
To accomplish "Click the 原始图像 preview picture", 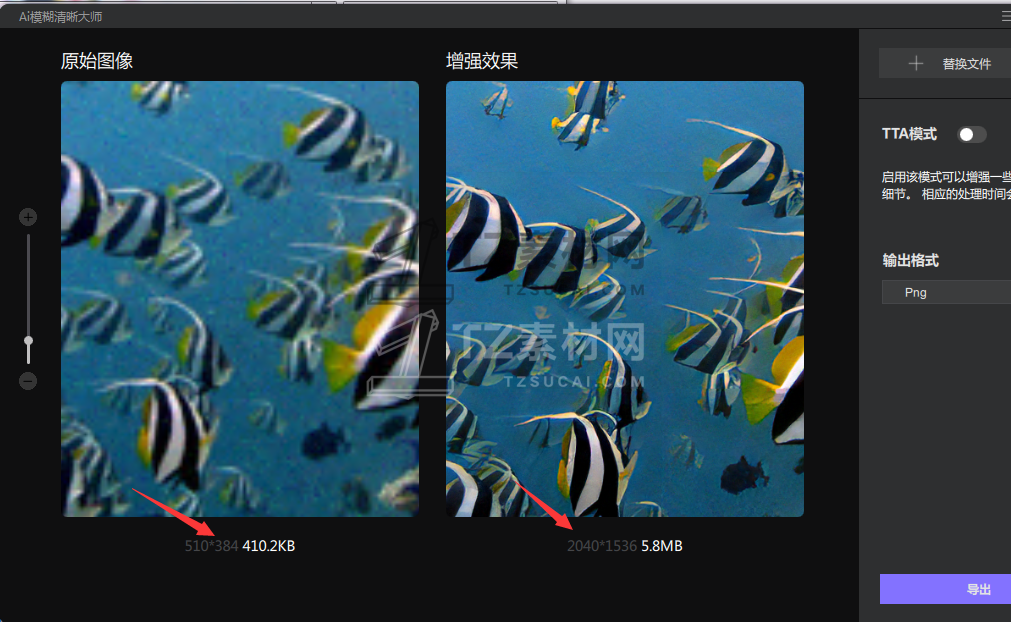I will [240, 299].
